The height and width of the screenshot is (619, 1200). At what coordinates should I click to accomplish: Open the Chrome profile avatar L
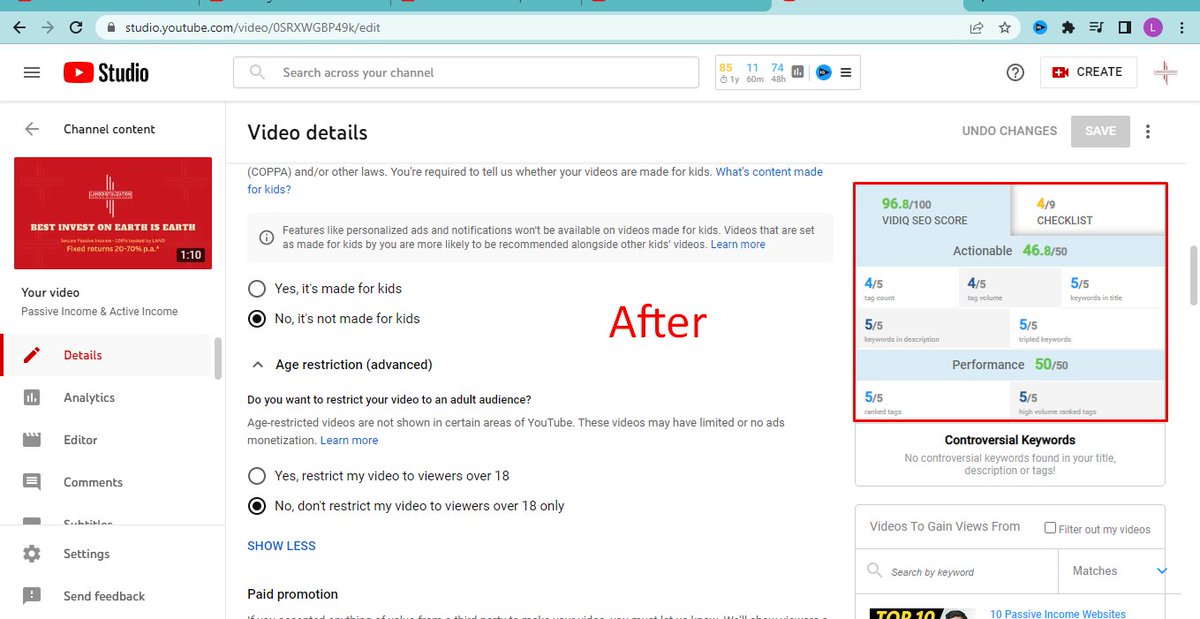pyautogui.click(x=1153, y=28)
